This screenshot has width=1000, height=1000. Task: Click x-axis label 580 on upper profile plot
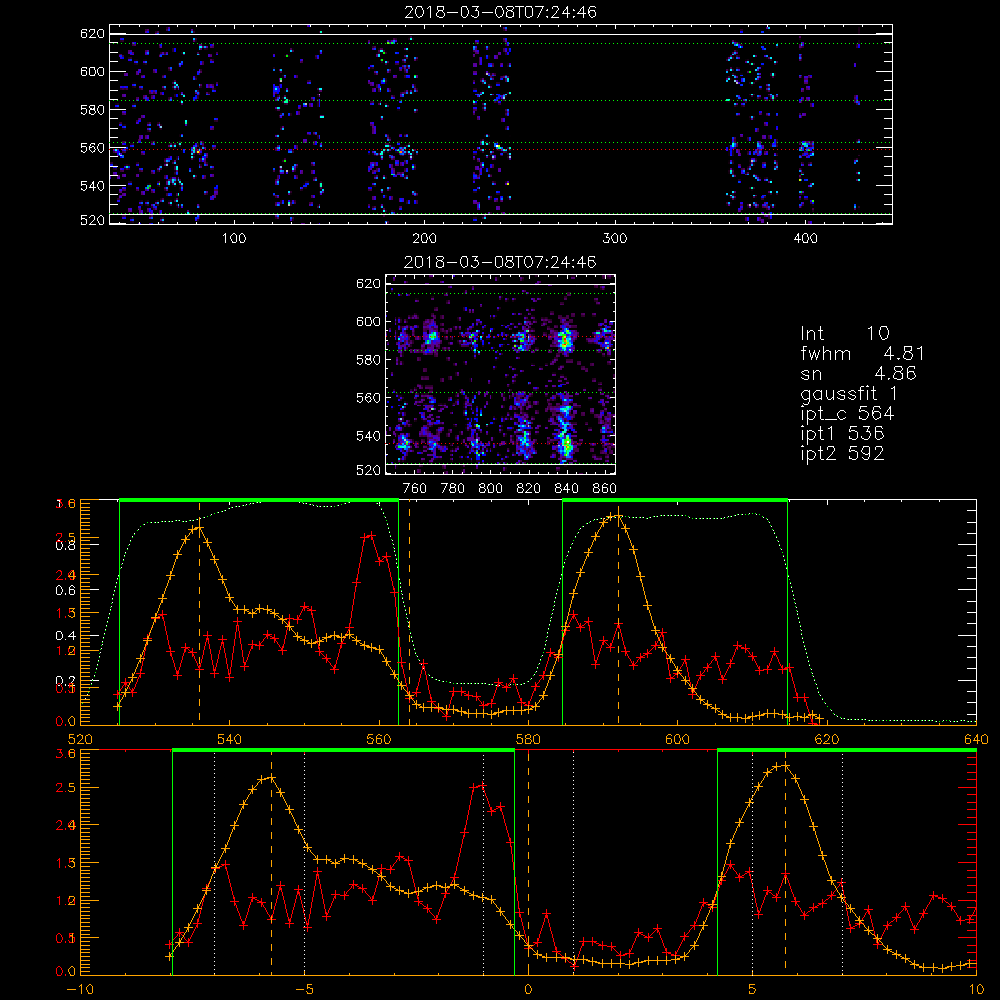(x=528, y=739)
